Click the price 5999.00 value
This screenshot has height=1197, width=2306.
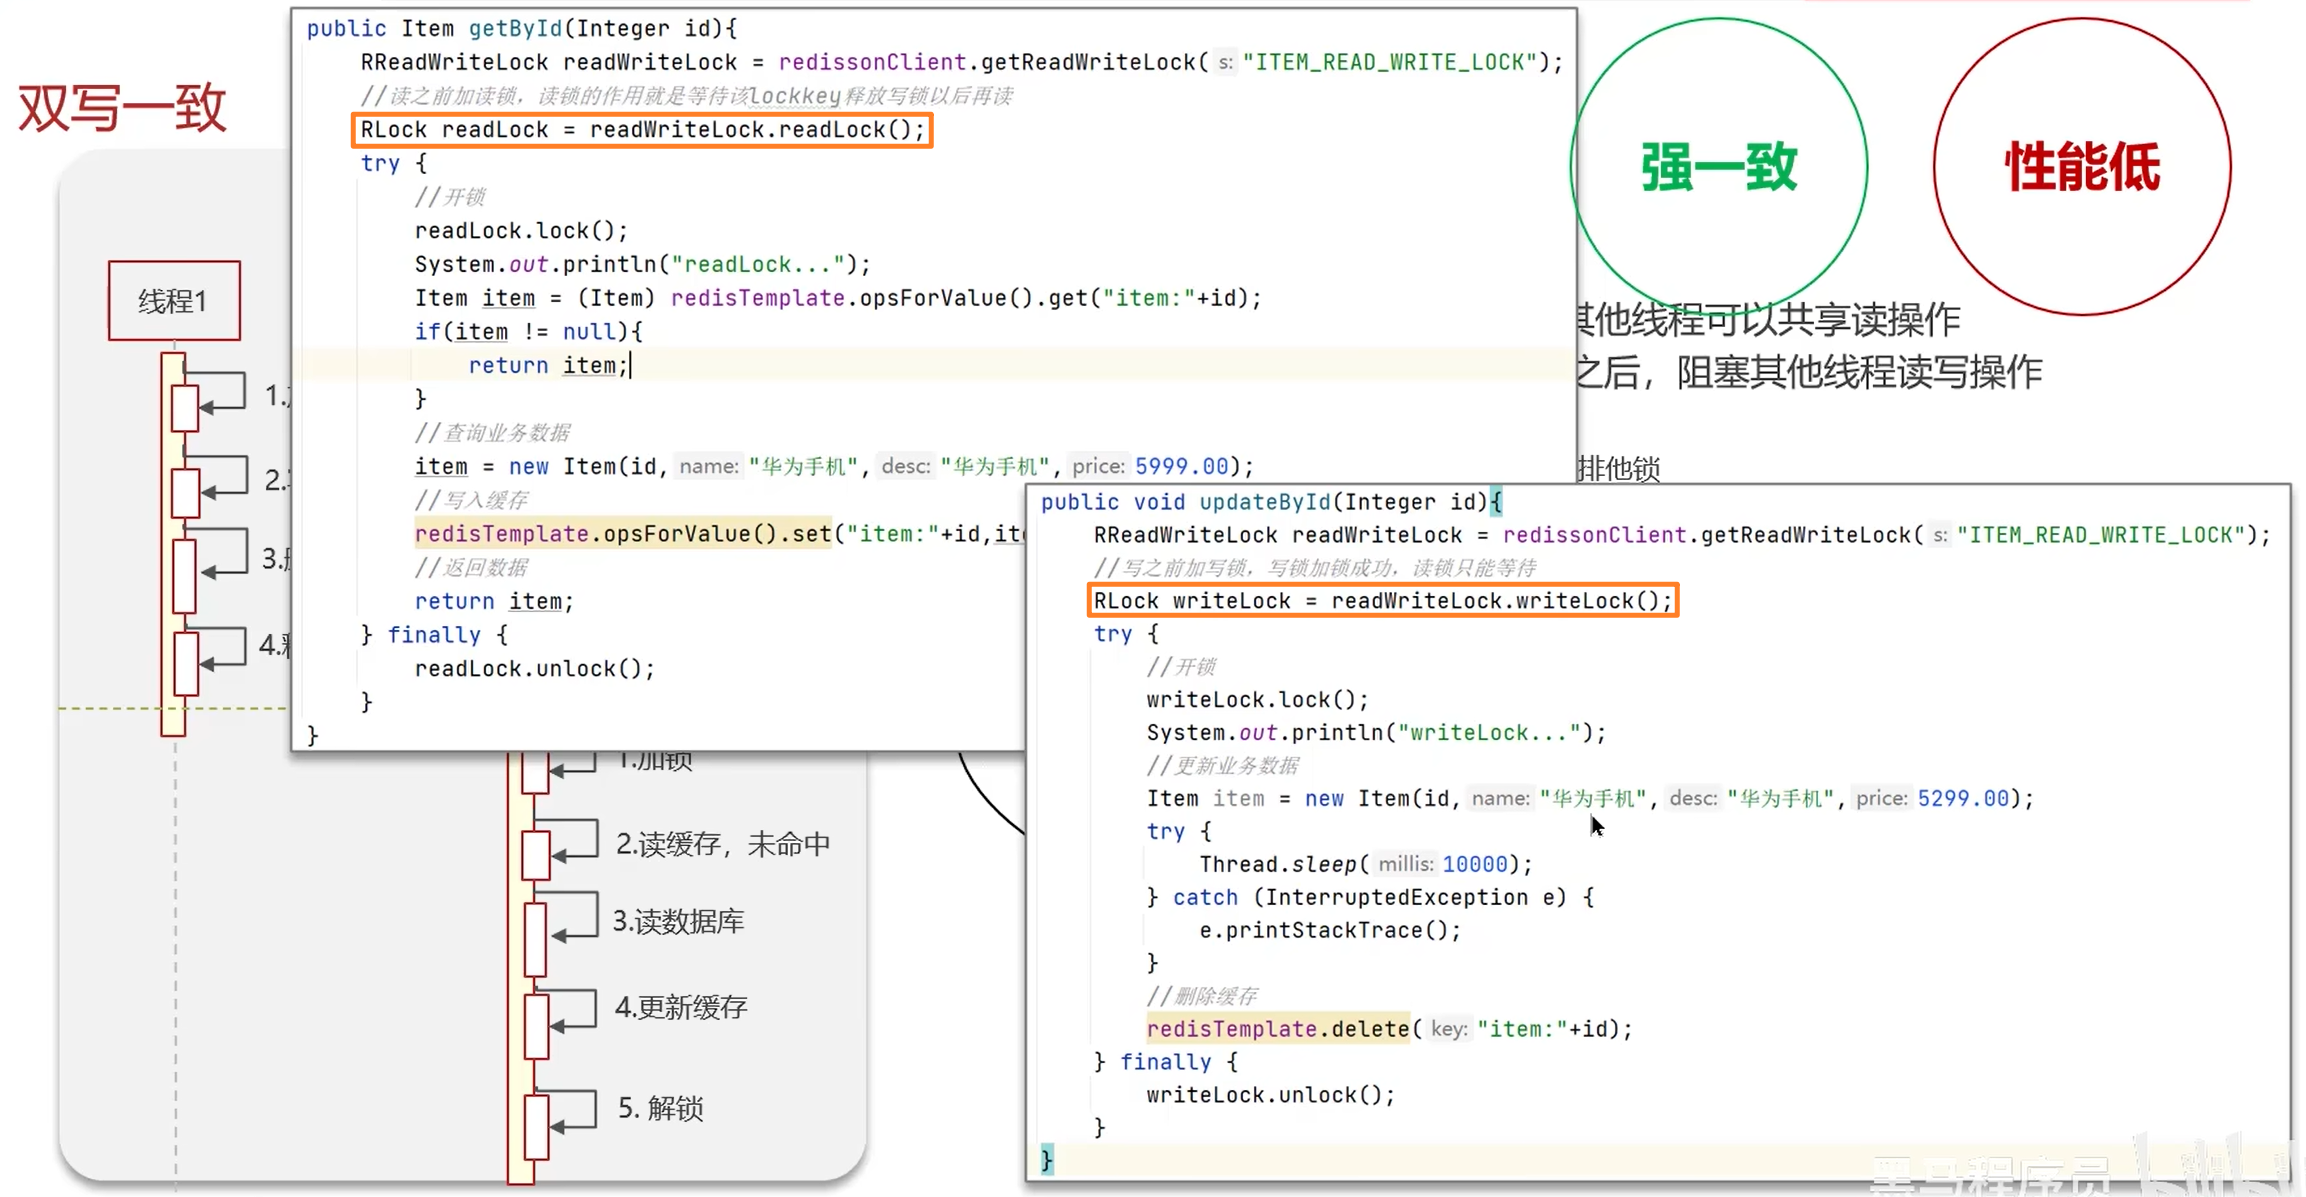tap(1181, 466)
